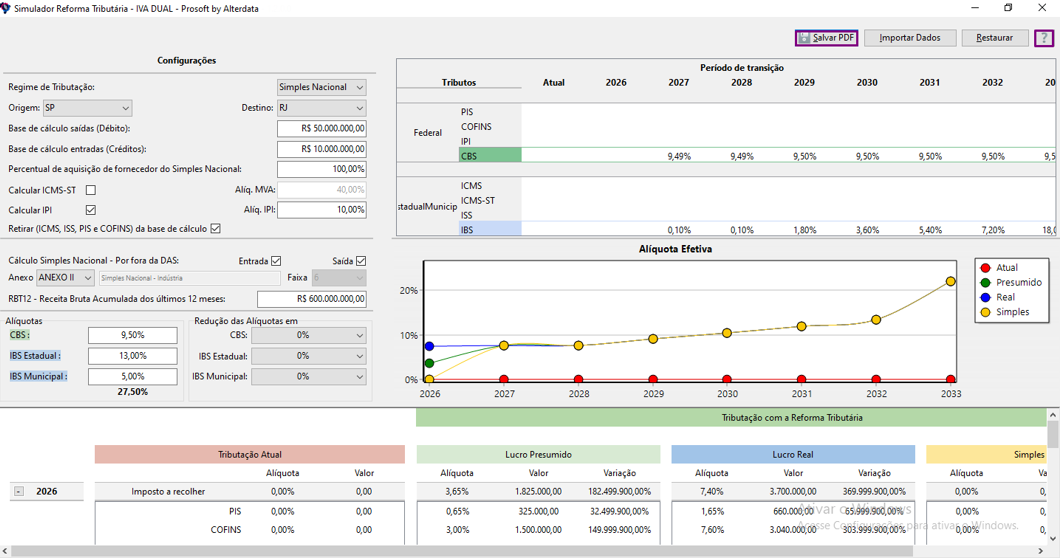The width and height of the screenshot is (1060, 558).
Task: Click the blue Real legend marker
Action: coord(985,297)
